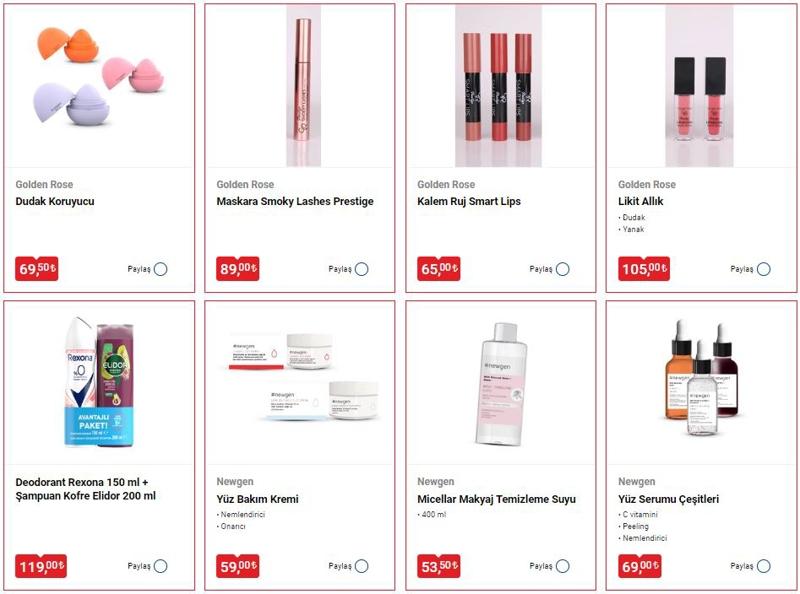
Task: Select Paylaş circle for Likit Allık
Action: click(x=764, y=269)
